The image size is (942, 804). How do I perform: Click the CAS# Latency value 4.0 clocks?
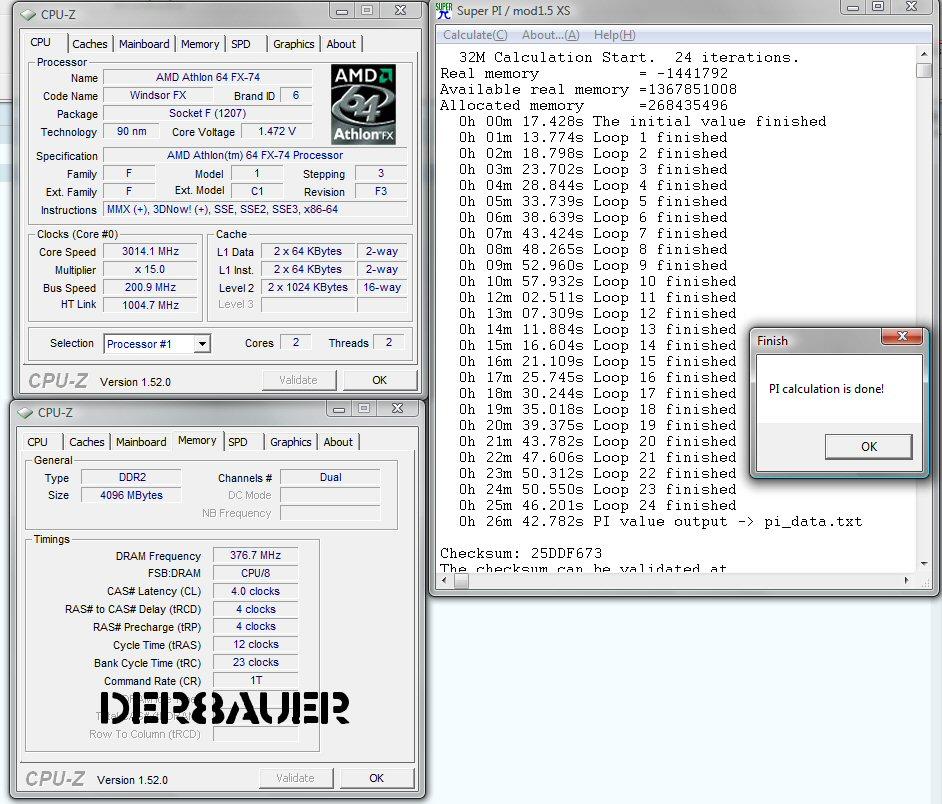255,591
